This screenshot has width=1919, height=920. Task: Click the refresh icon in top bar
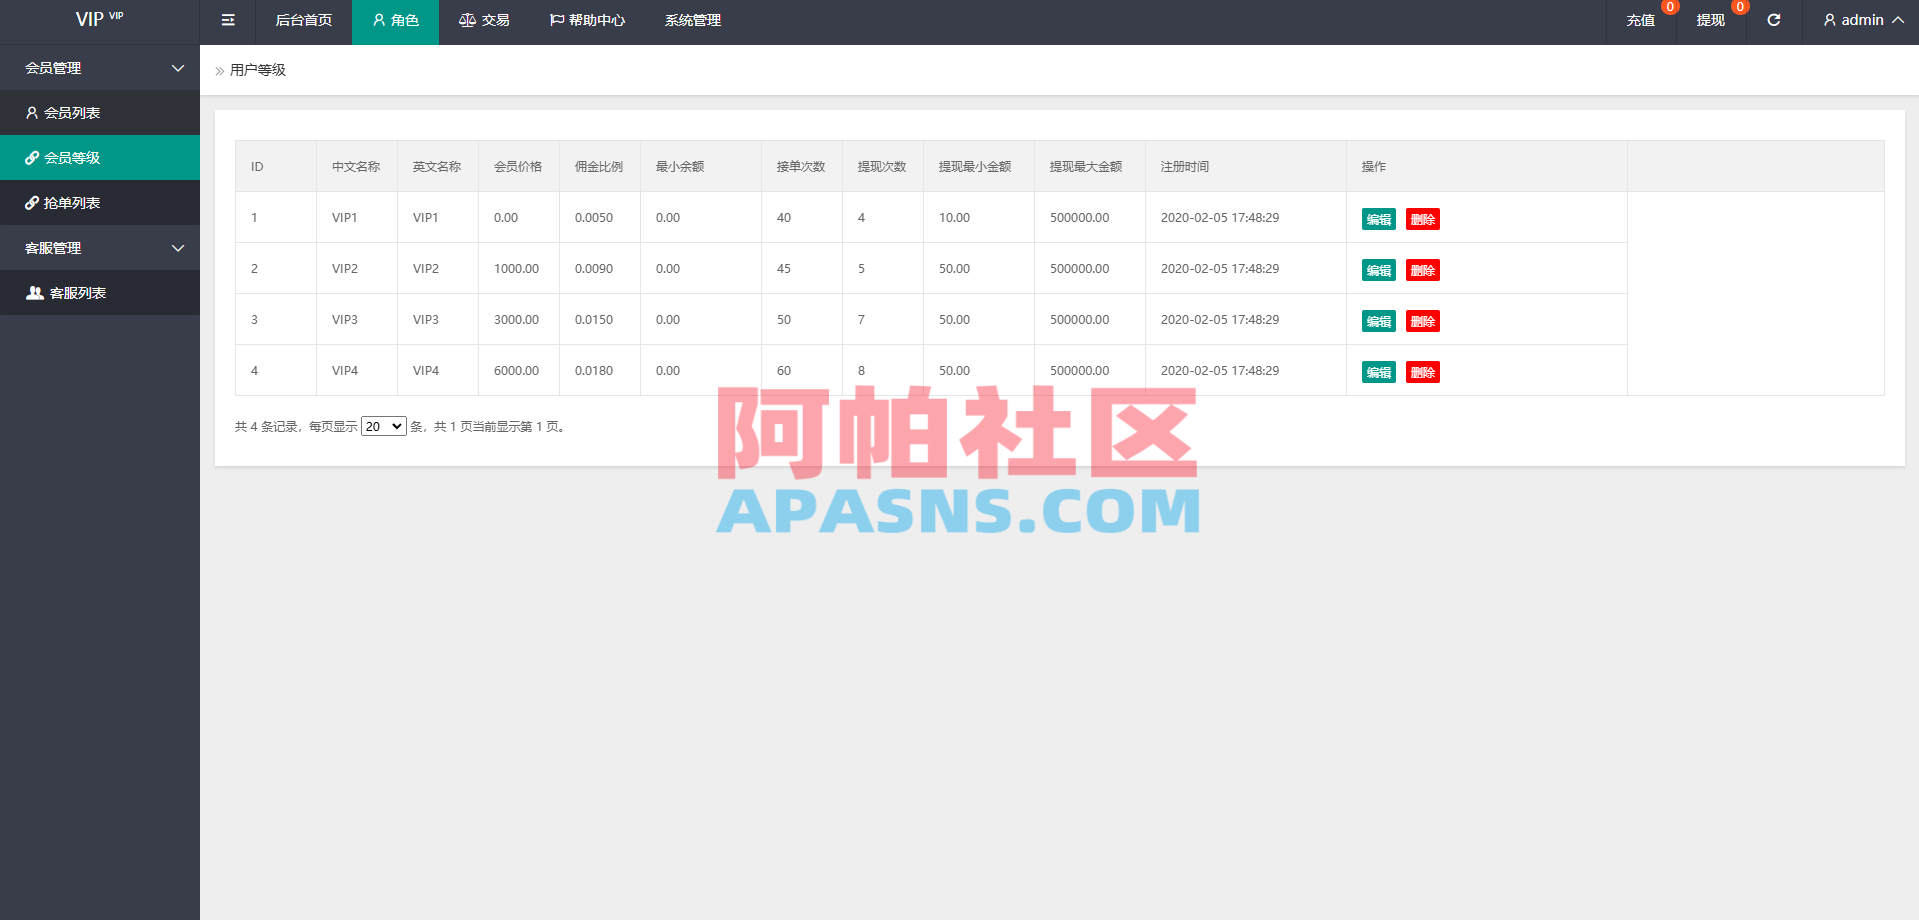point(1773,20)
